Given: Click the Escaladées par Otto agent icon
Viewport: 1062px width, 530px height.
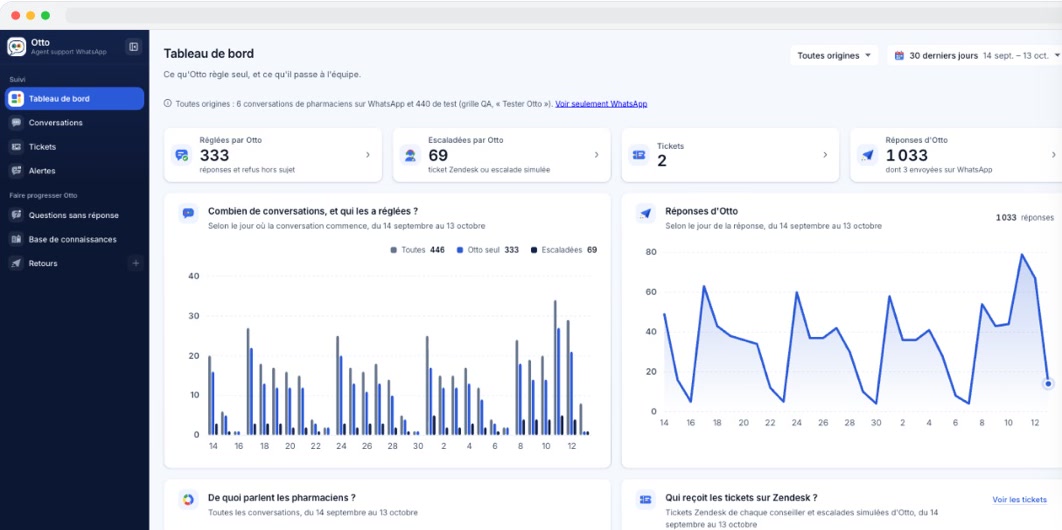Looking at the screenshot, I should pos(410,155).
